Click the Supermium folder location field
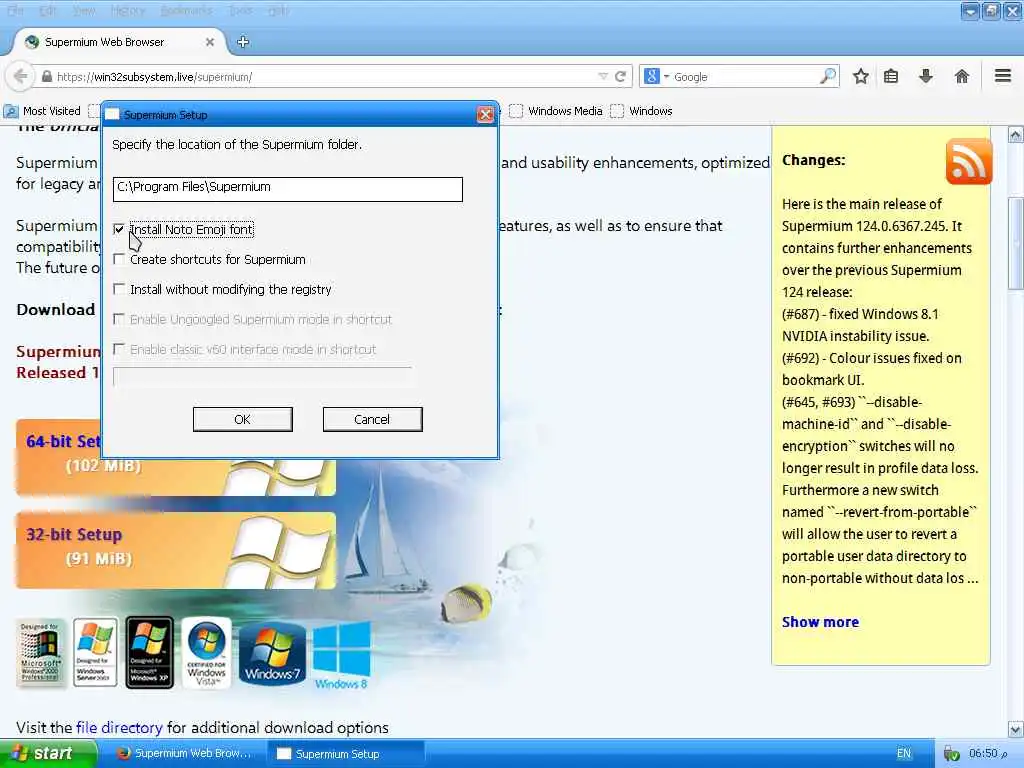Viewport: 1024px width, 768px height. point(287,189)
